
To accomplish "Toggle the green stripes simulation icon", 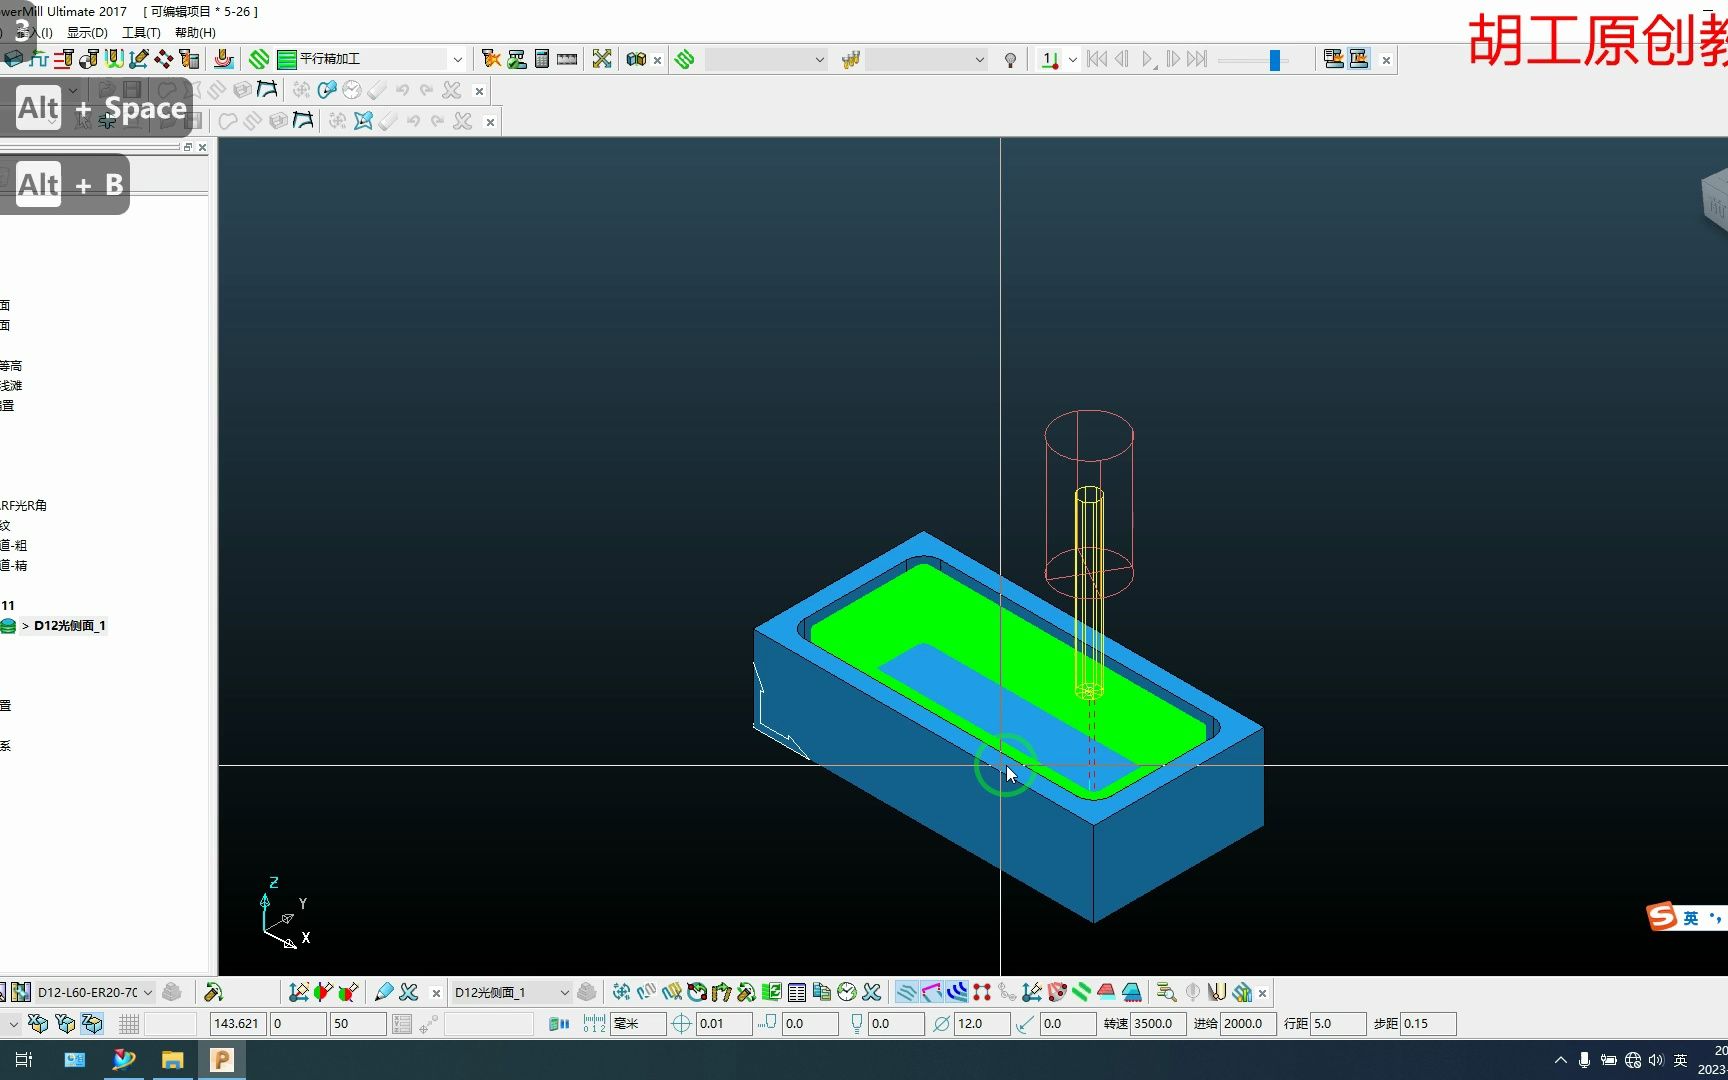I will pos(1082,992).
